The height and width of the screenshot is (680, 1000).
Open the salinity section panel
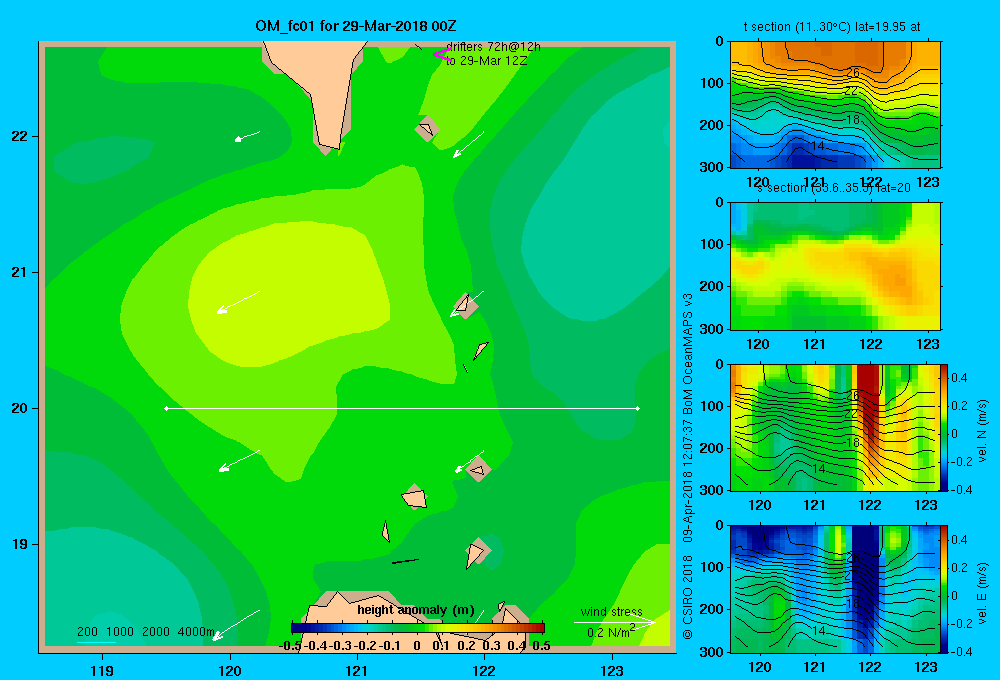tap(835, 266)
